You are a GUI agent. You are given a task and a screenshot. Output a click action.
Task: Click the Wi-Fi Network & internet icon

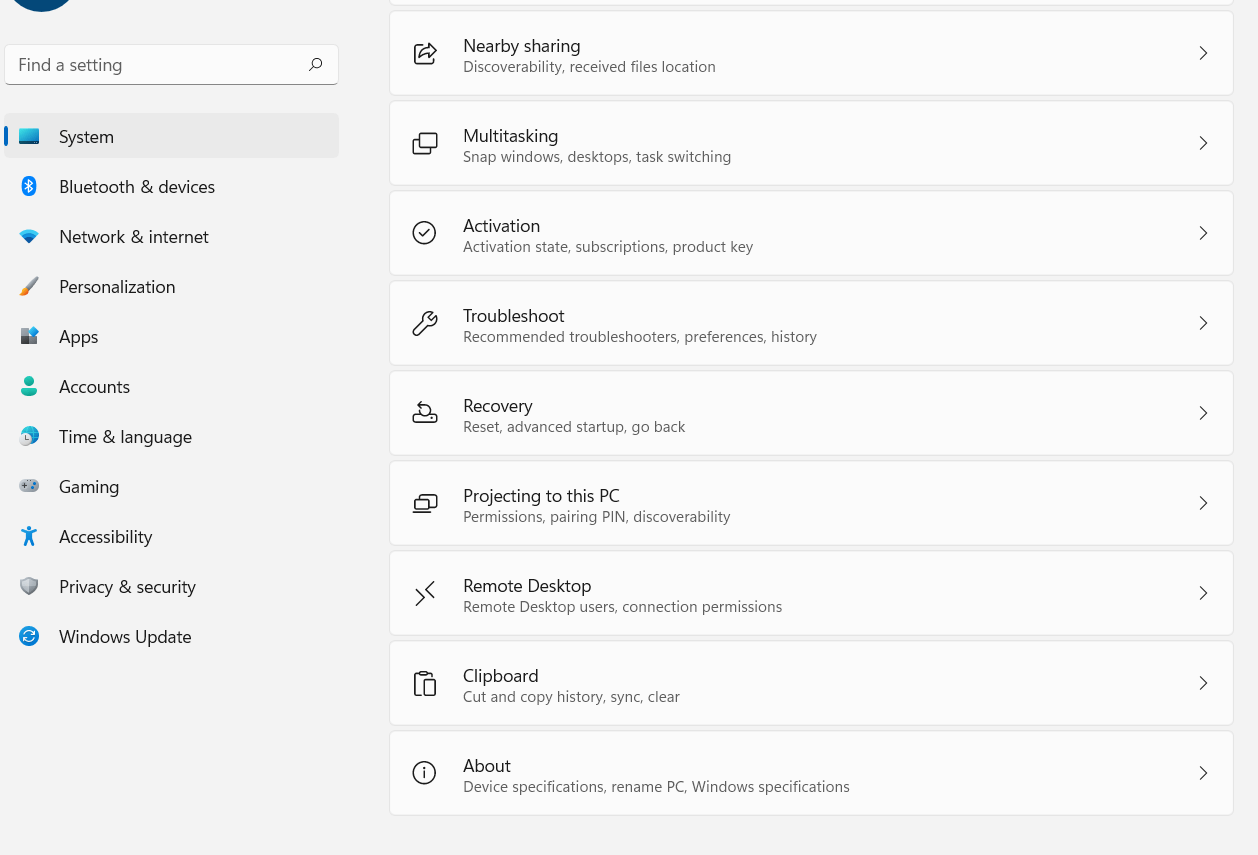click(29, 237)
